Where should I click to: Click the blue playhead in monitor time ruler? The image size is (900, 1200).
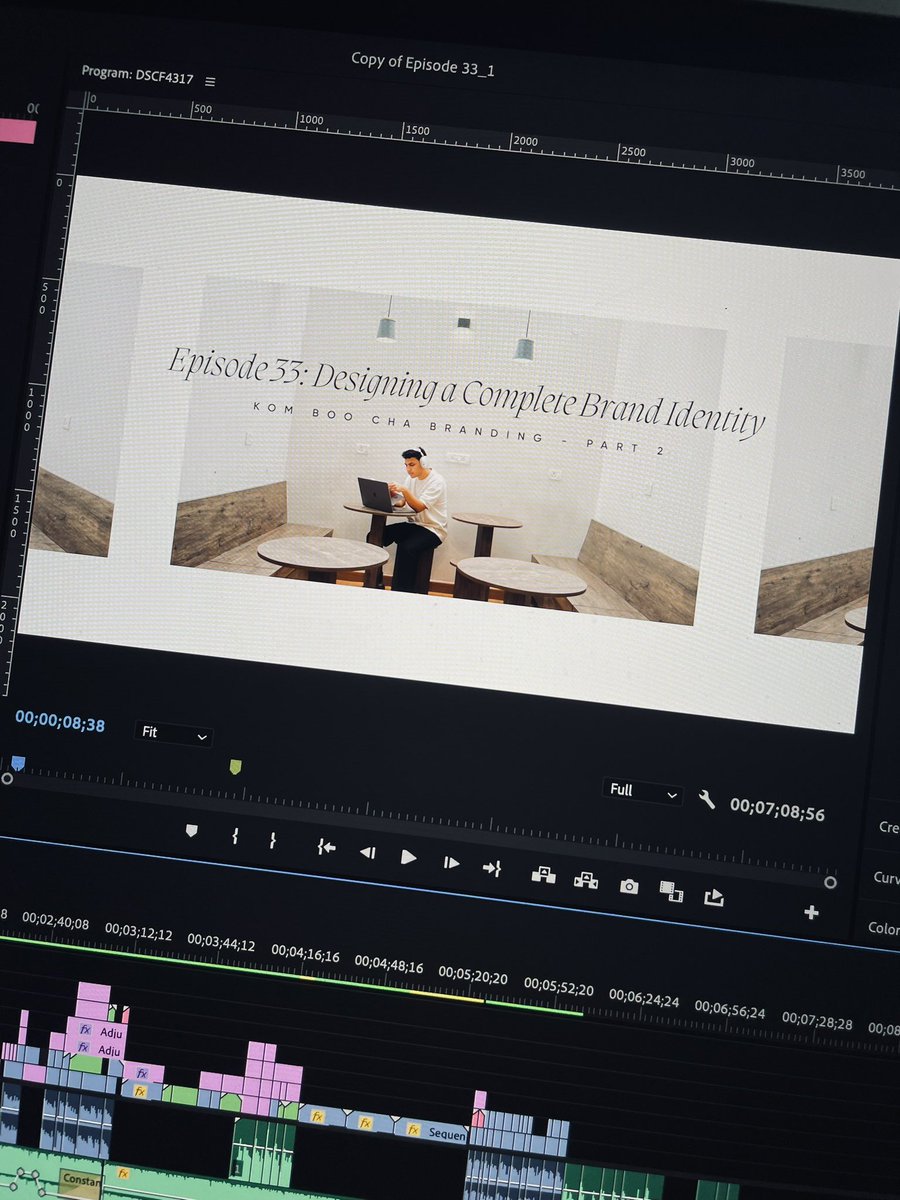coord(17,763)
